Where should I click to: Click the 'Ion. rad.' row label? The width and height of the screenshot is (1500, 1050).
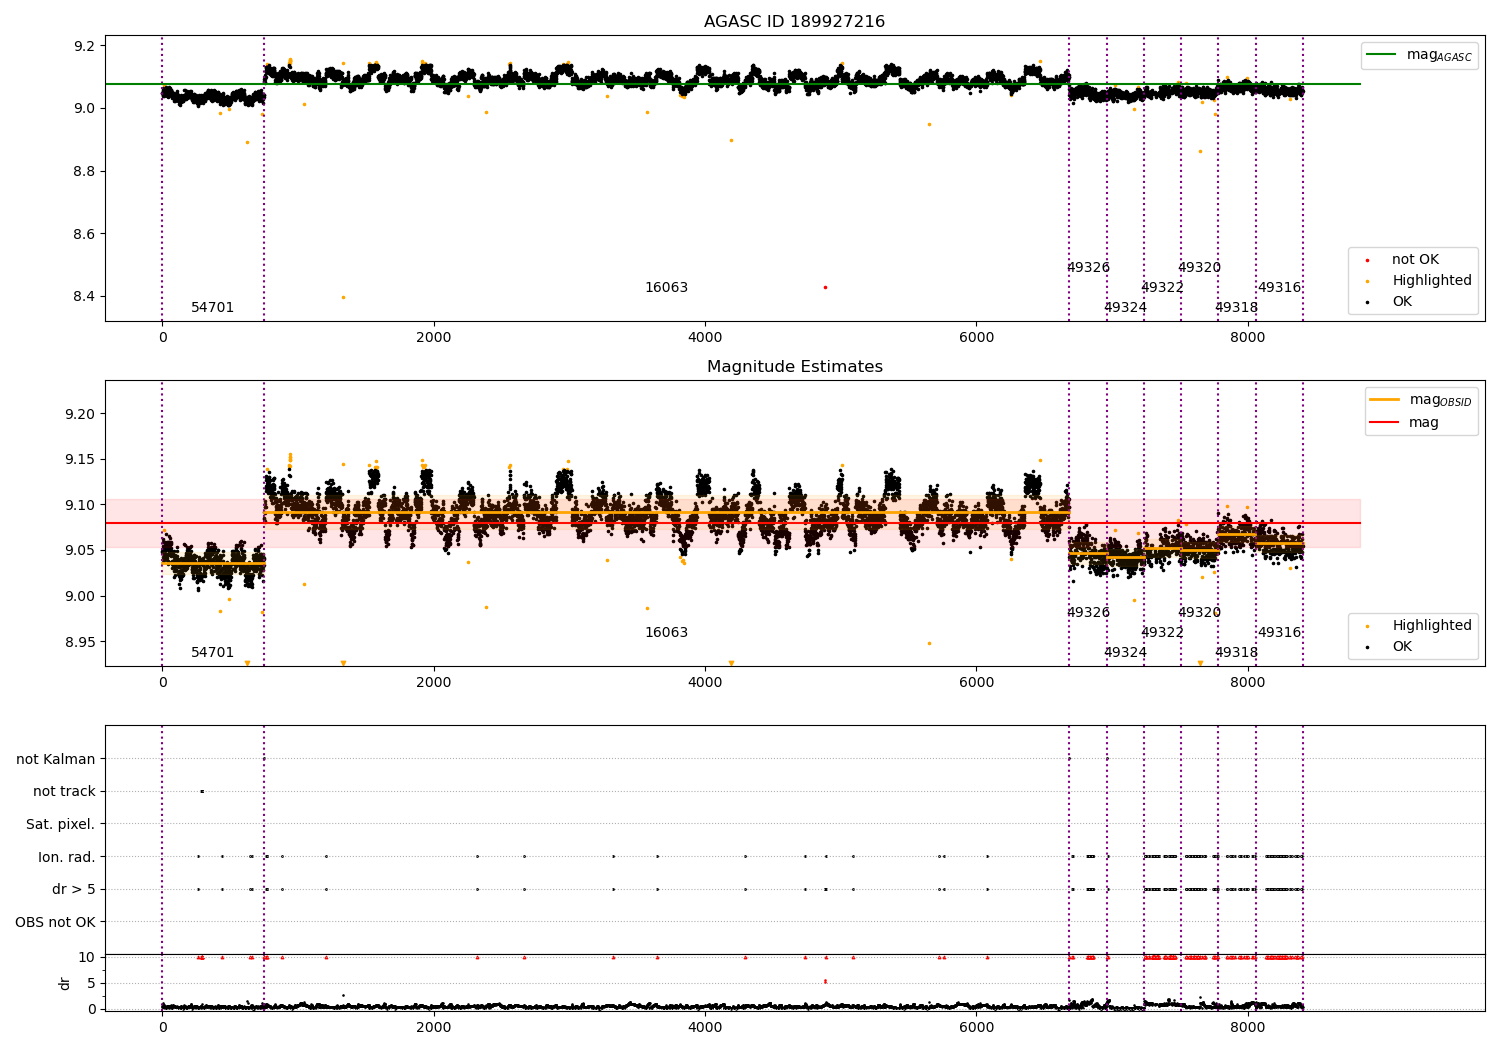(x=67, y=857)
